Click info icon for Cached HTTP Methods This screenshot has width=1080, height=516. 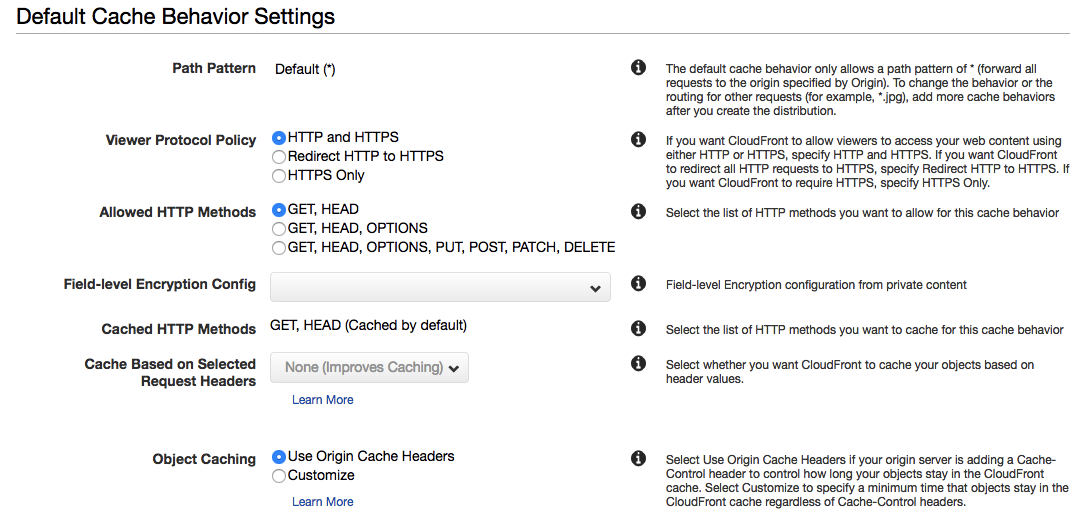638,328
